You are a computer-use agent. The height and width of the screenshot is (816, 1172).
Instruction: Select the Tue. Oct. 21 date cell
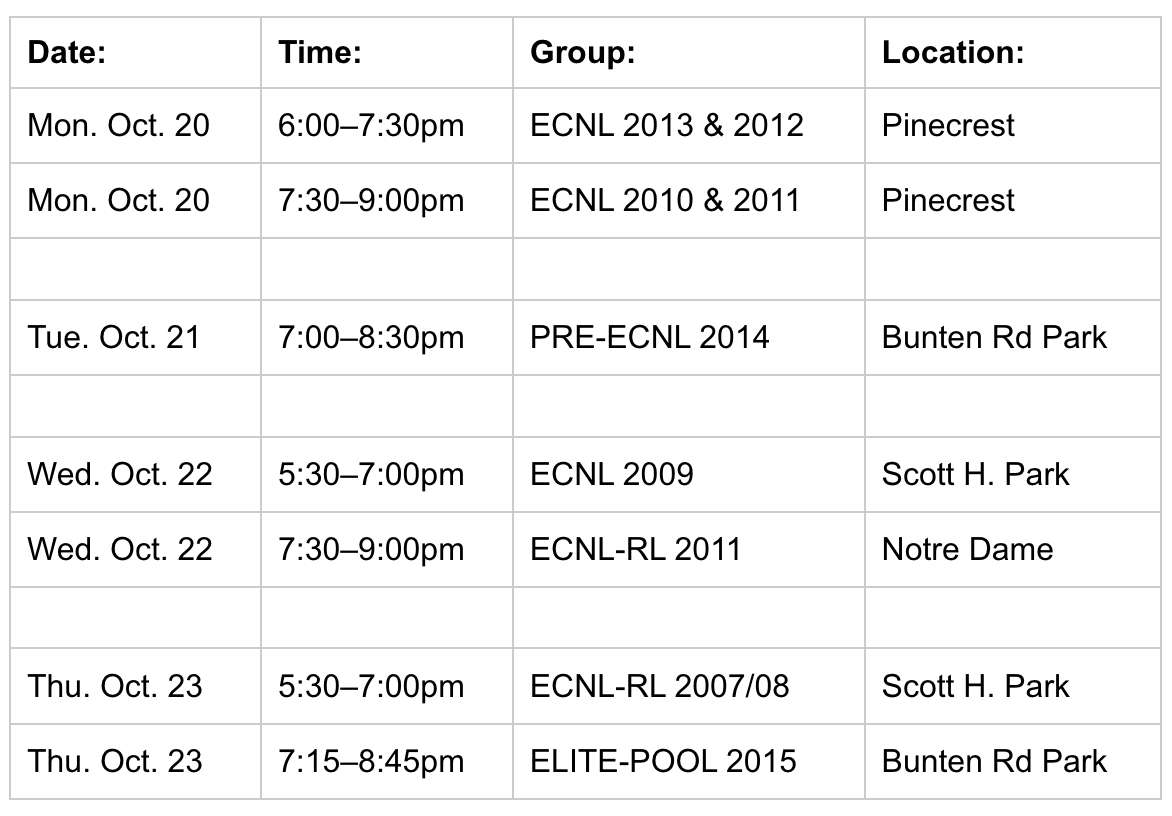(x=114, y=337)
